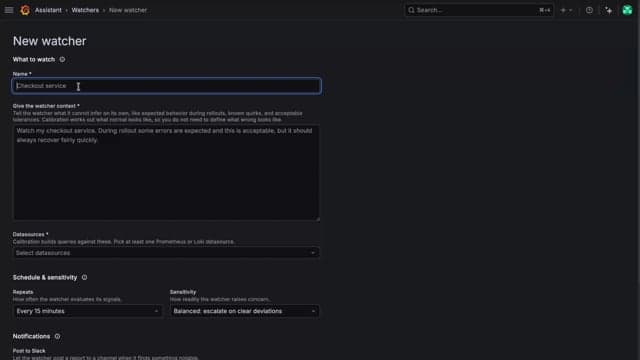
Task: Click the Datasources label
Action: click(x=30, y=234)
